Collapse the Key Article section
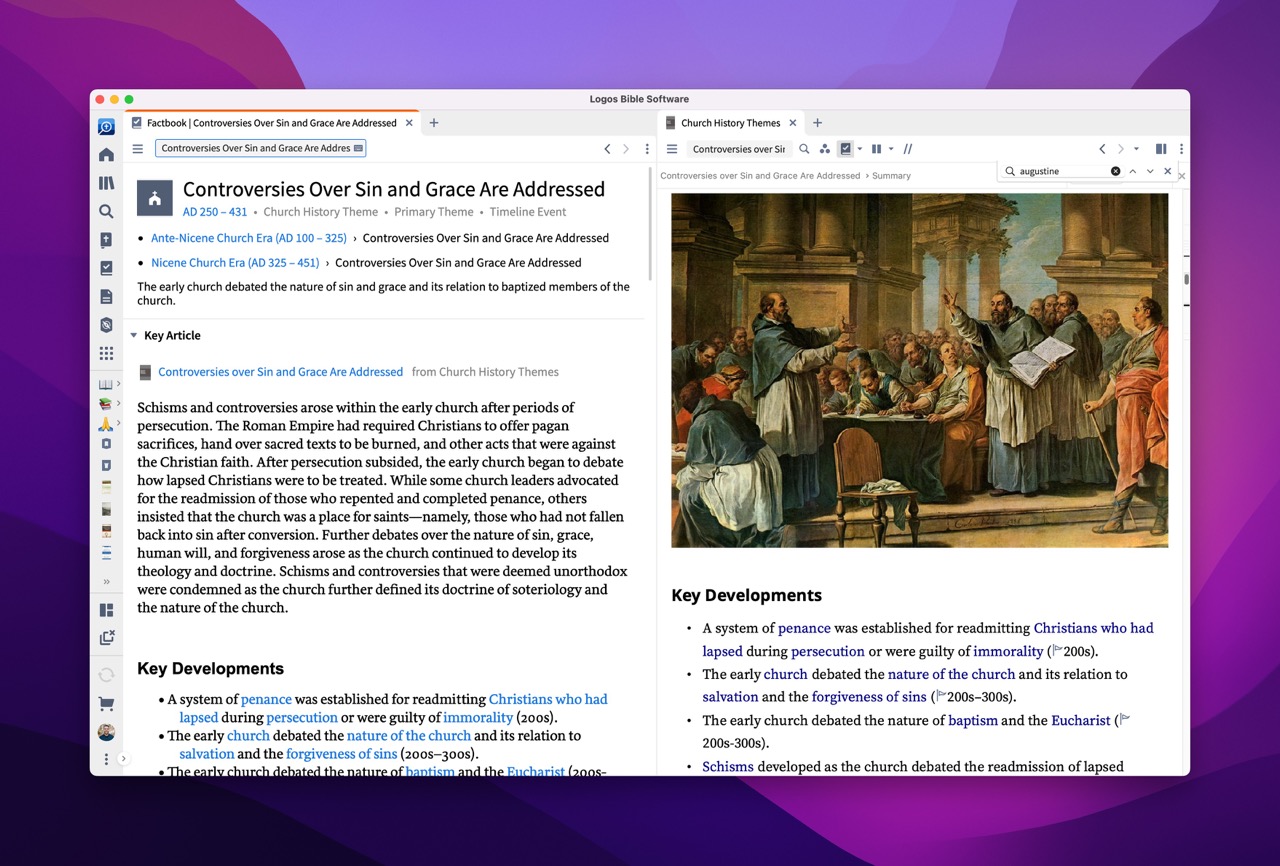 click(134, 336)
